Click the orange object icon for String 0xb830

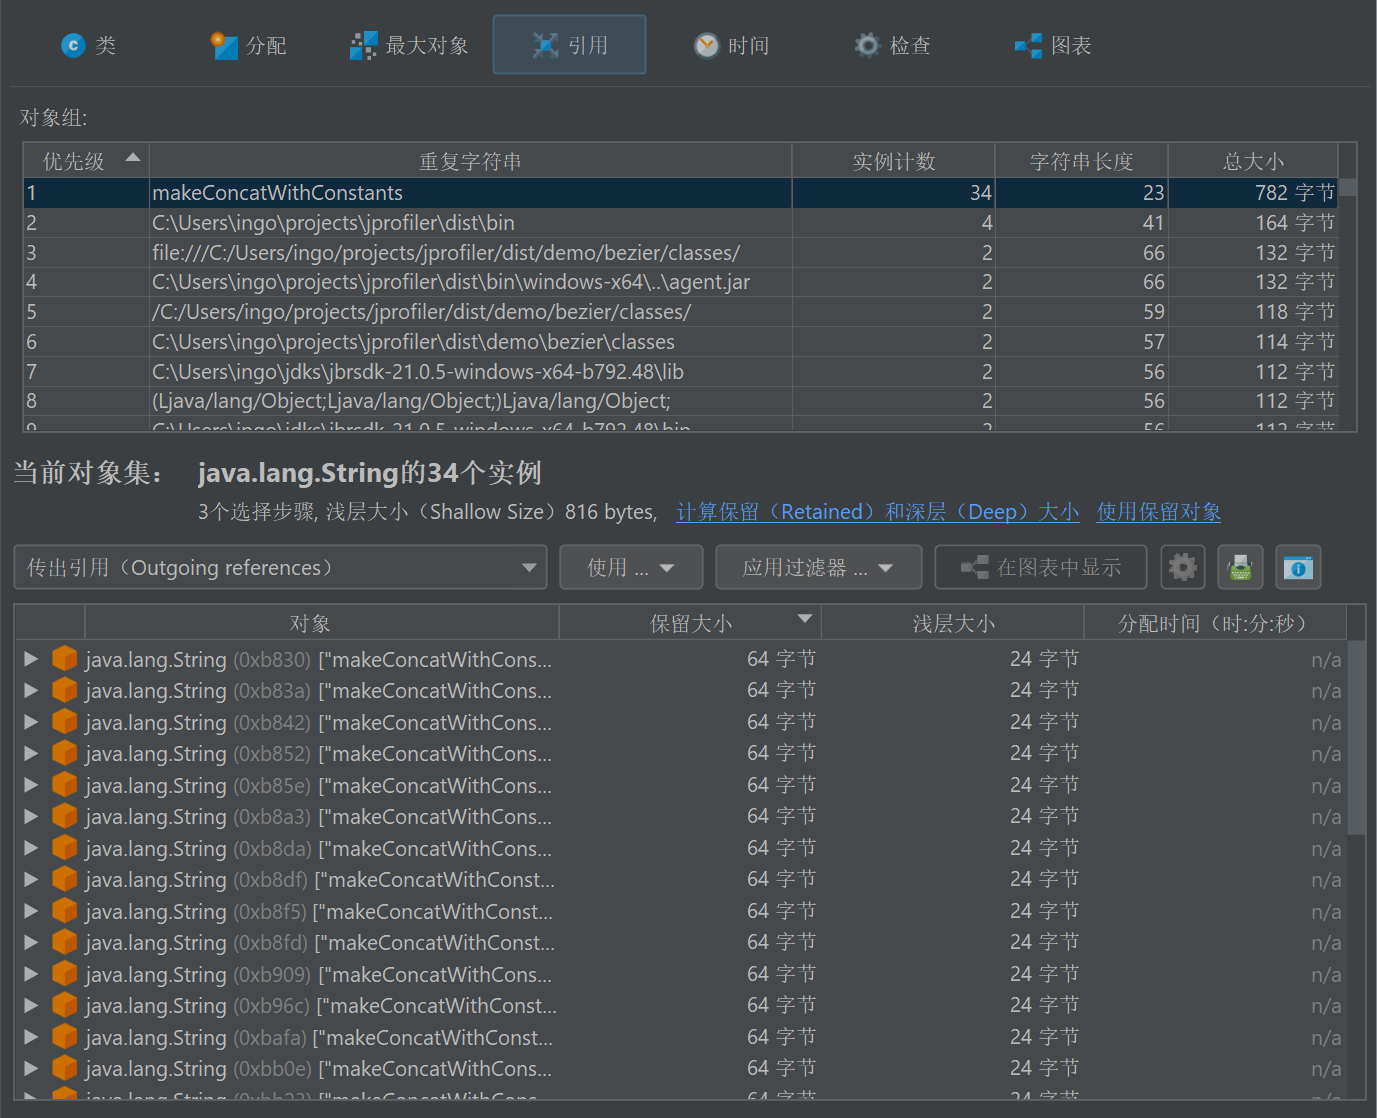65,659
